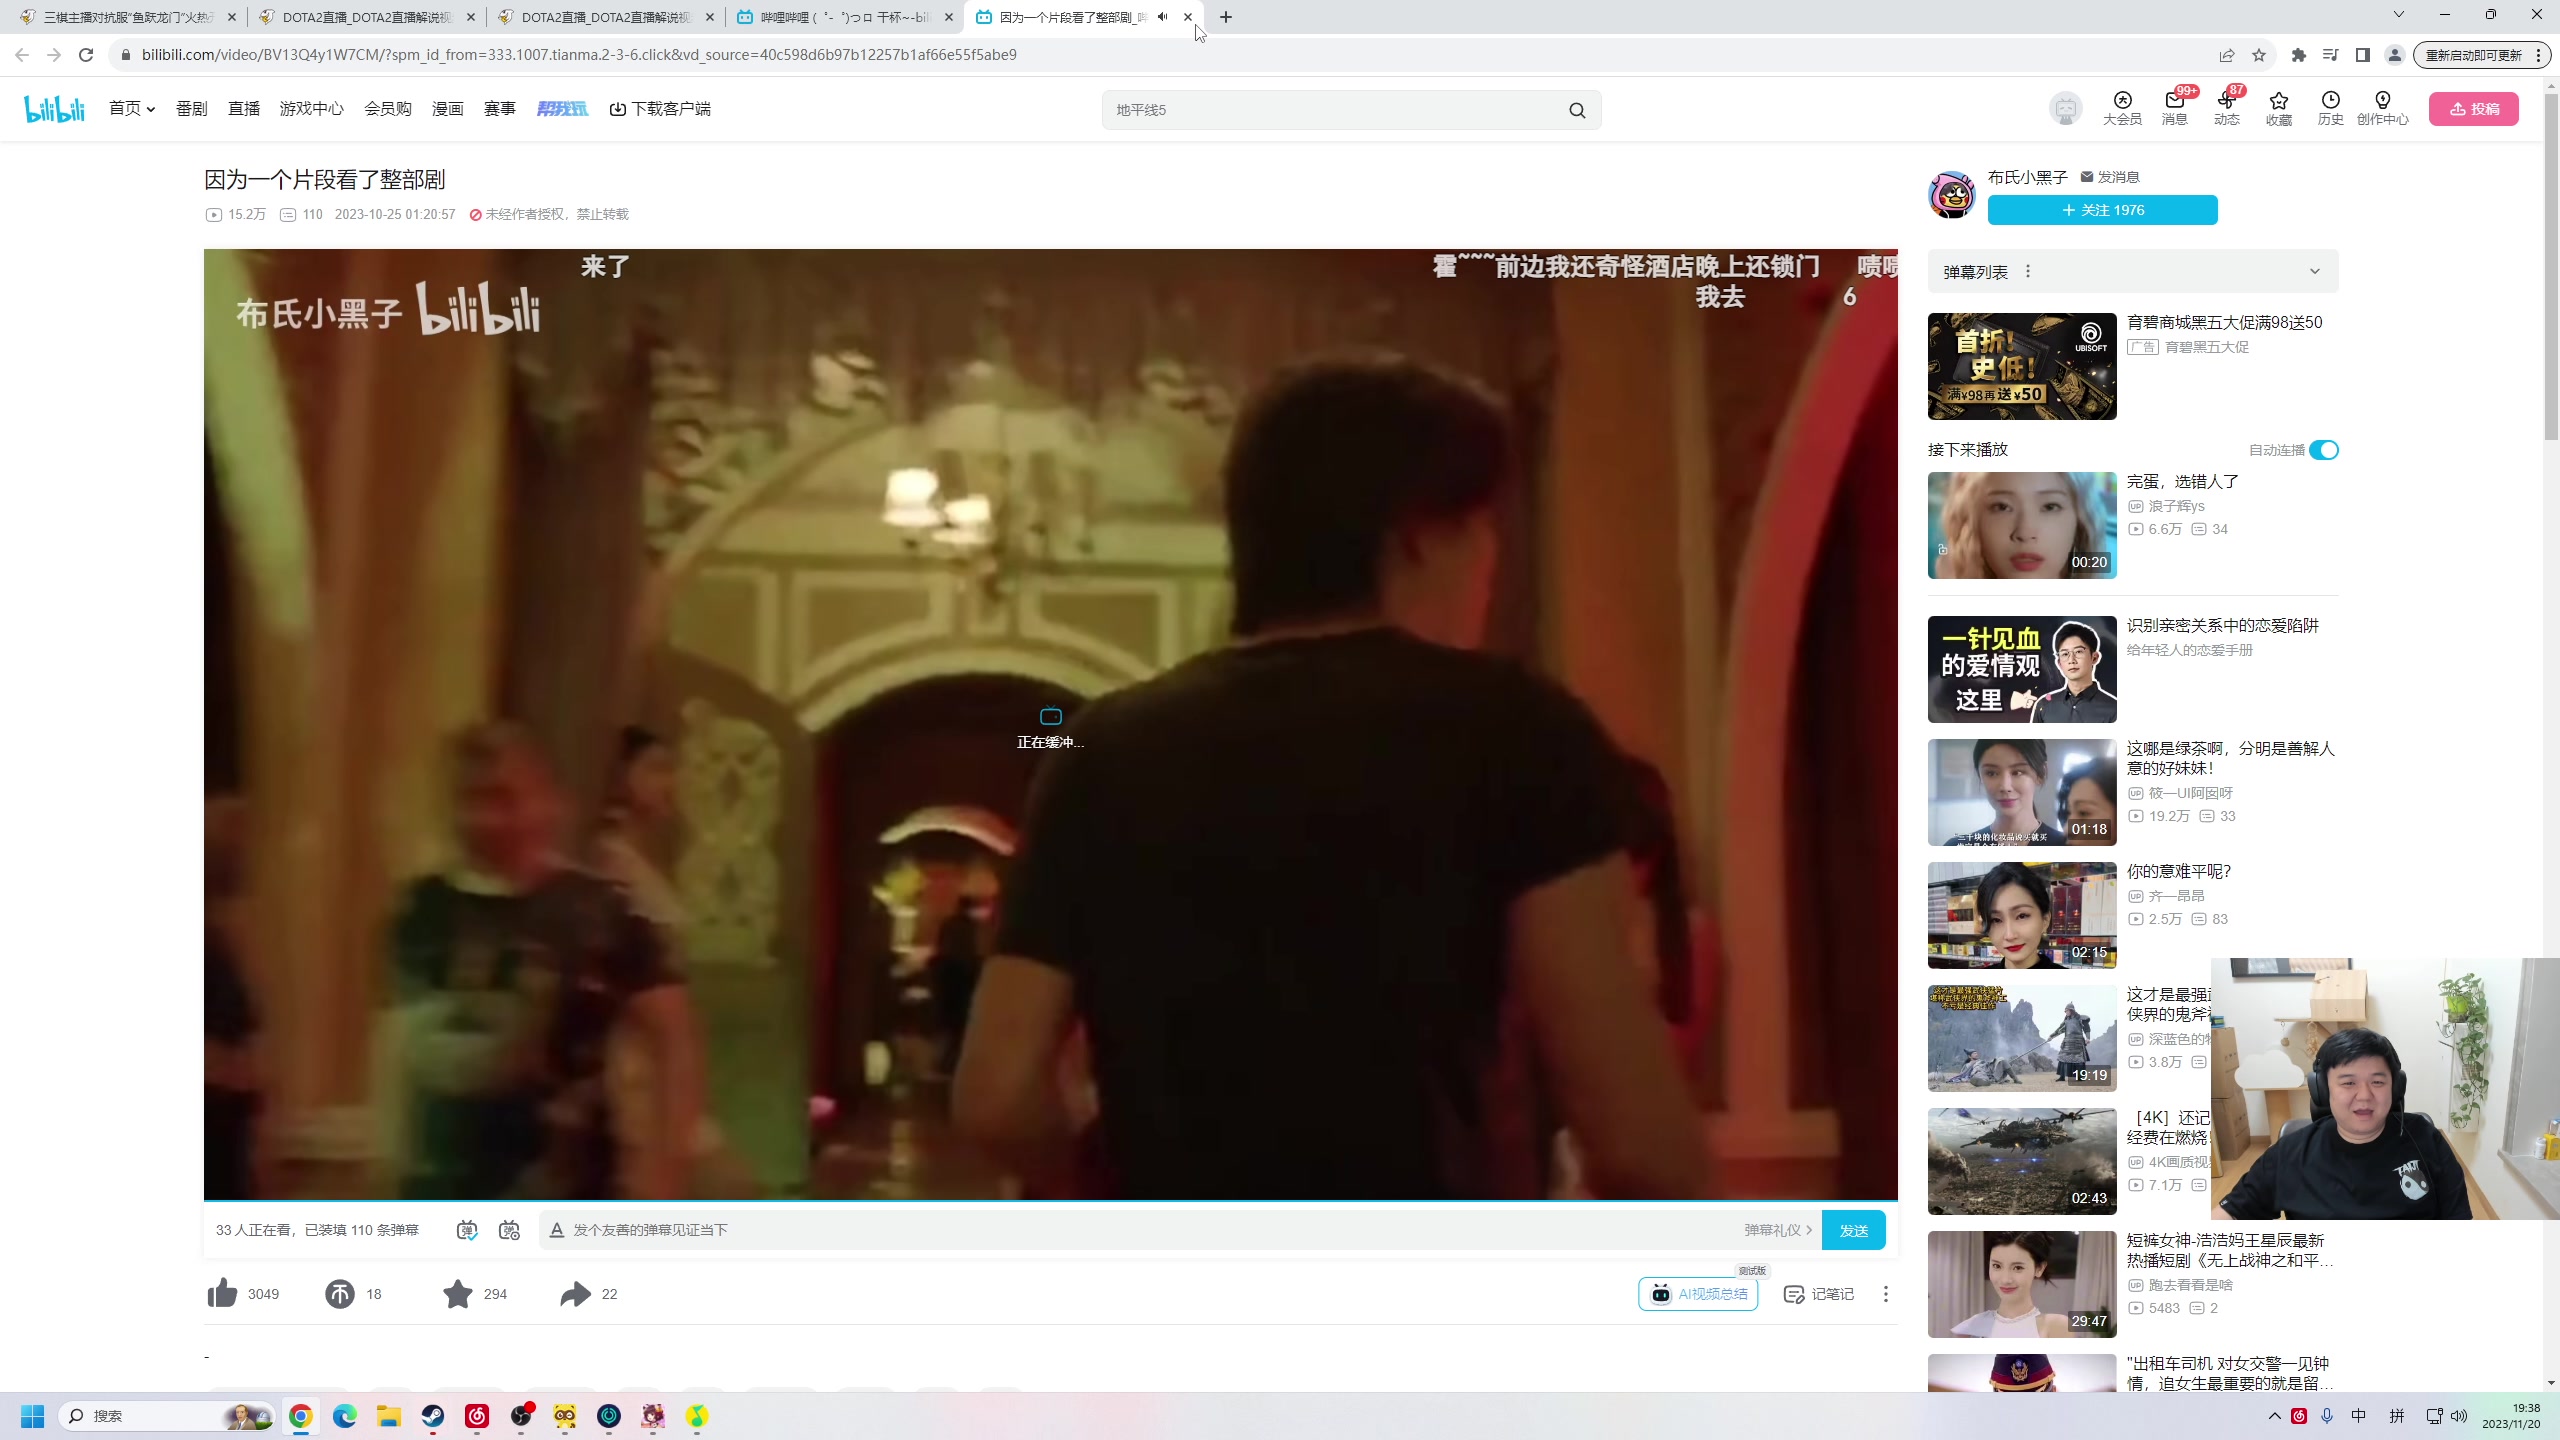Open danmaku settings icon

pyautogui.click(x=510, y=1230)
